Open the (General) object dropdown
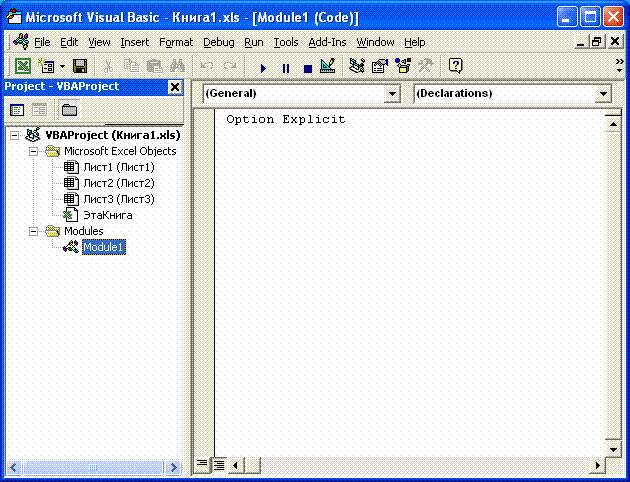This screenshot has width=630, height=482. pos(392,94)
